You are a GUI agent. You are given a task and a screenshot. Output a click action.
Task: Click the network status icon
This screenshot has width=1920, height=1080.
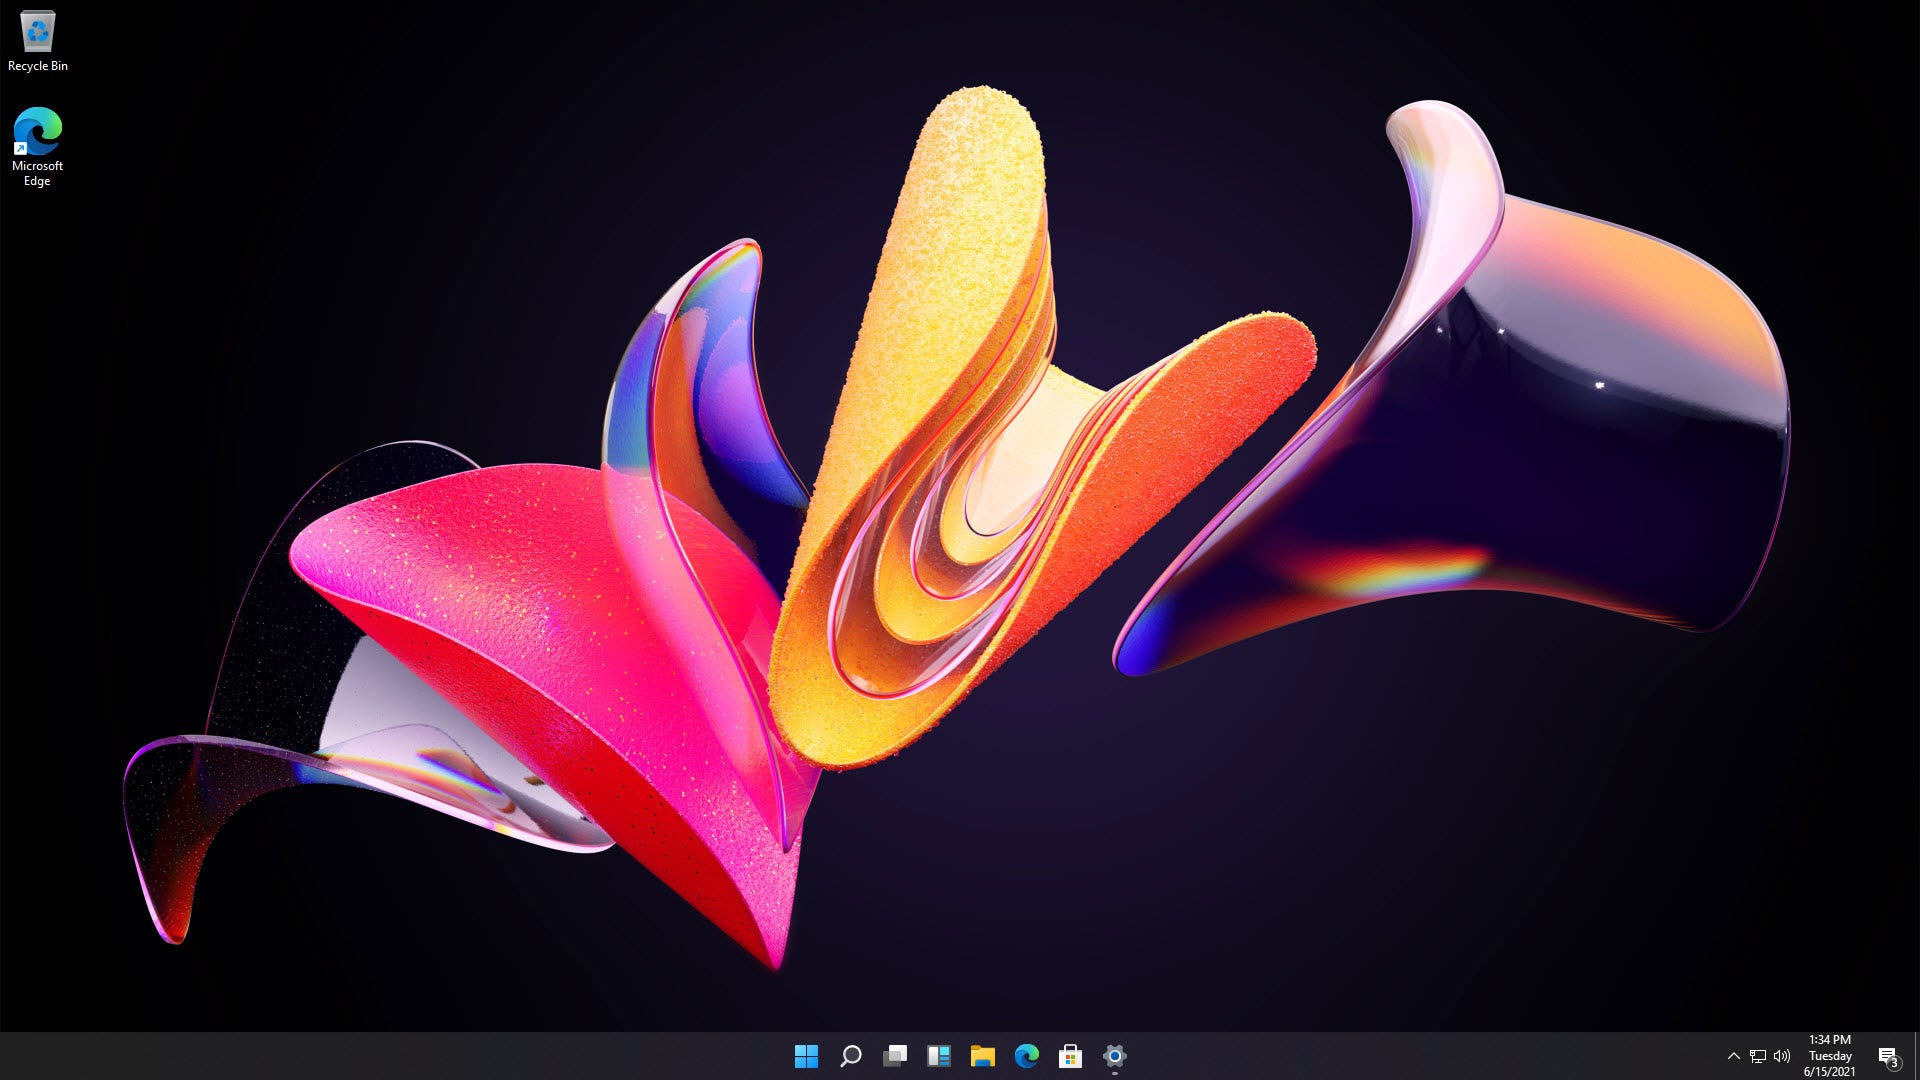[x=1759, y=1055]
